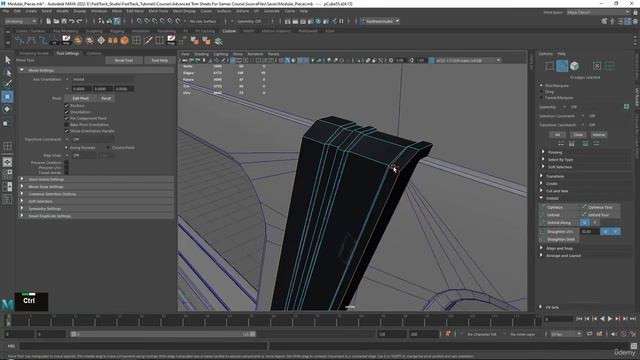Click the Unfold Along U button
Viewport: 640px width, 360px height.
coord(584,222)
